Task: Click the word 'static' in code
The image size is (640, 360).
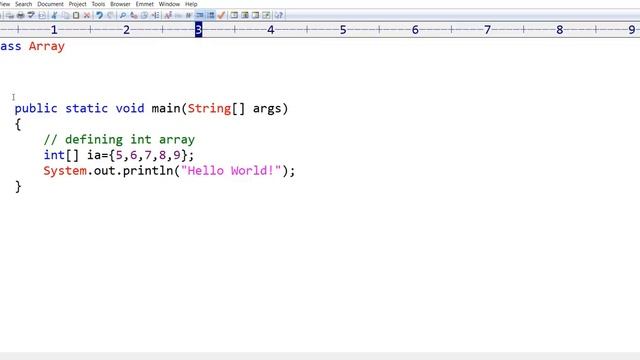Action: point(87,108)
